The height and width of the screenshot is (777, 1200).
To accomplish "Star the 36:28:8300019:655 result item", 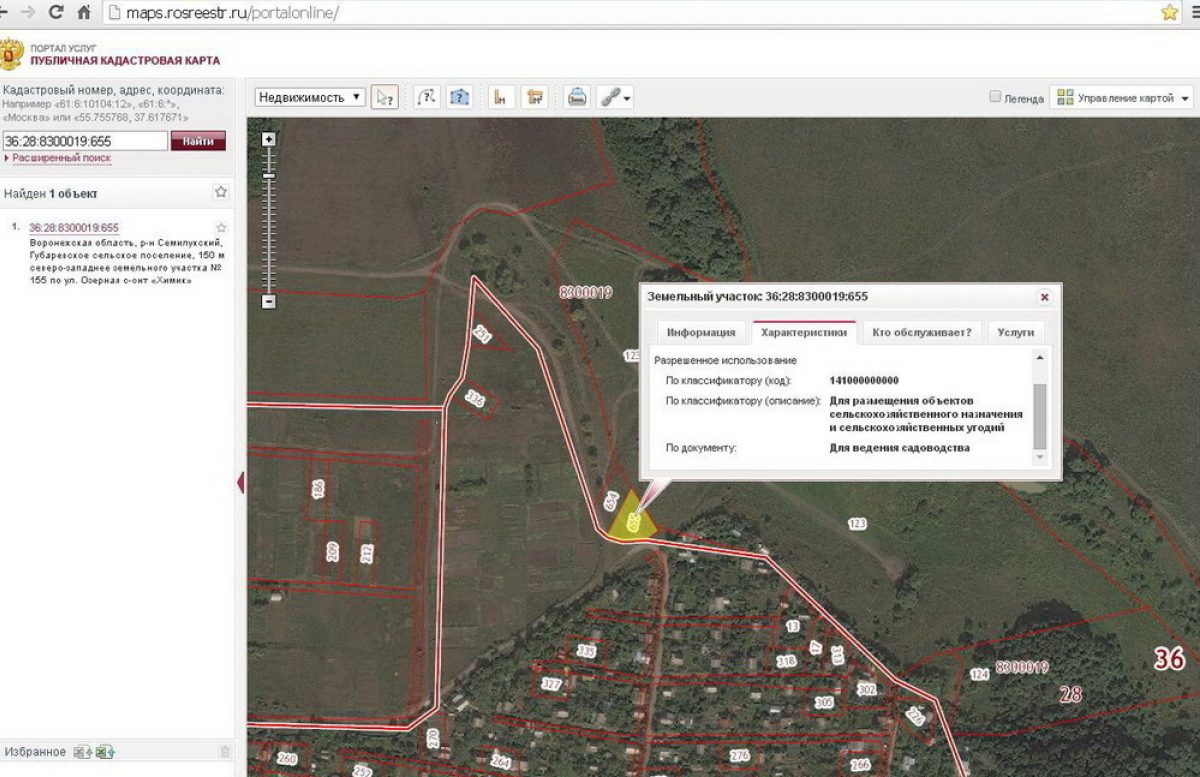I will pos(221,228).
